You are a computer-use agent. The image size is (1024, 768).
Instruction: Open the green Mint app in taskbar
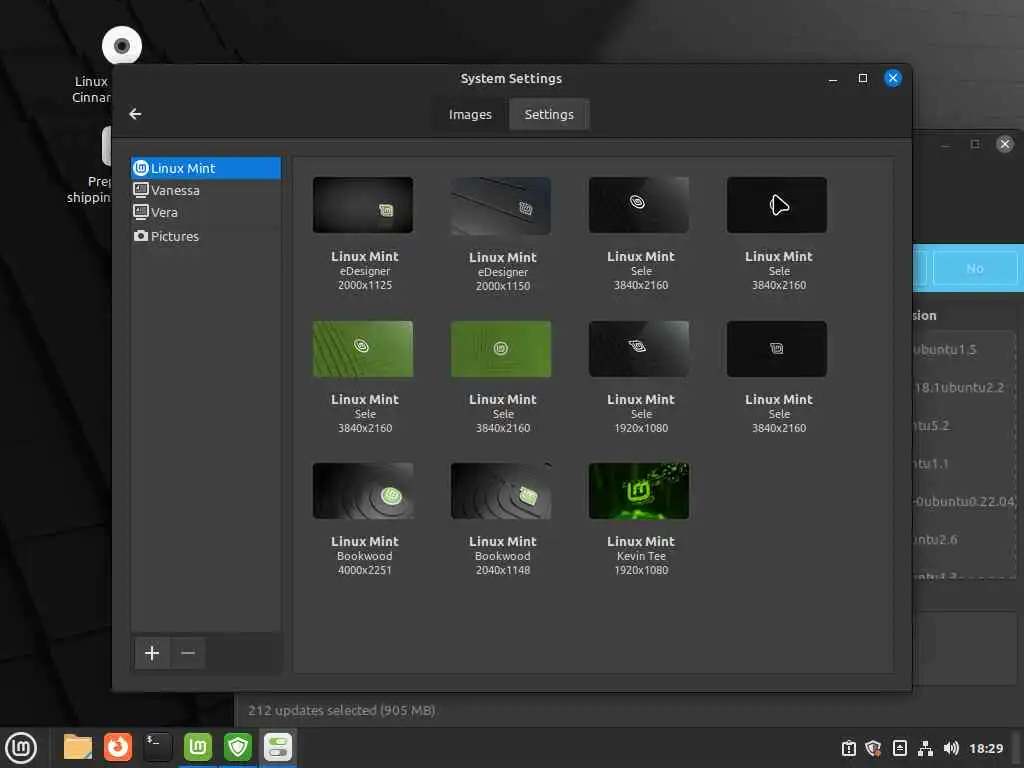click(x=198, y=747)
